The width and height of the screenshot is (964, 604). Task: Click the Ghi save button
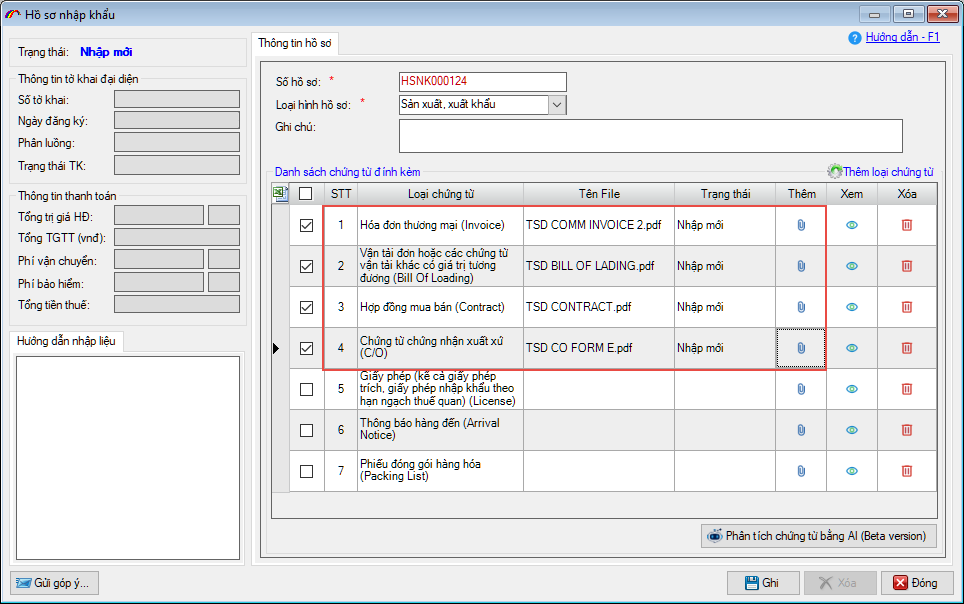[x=762, y=583]
